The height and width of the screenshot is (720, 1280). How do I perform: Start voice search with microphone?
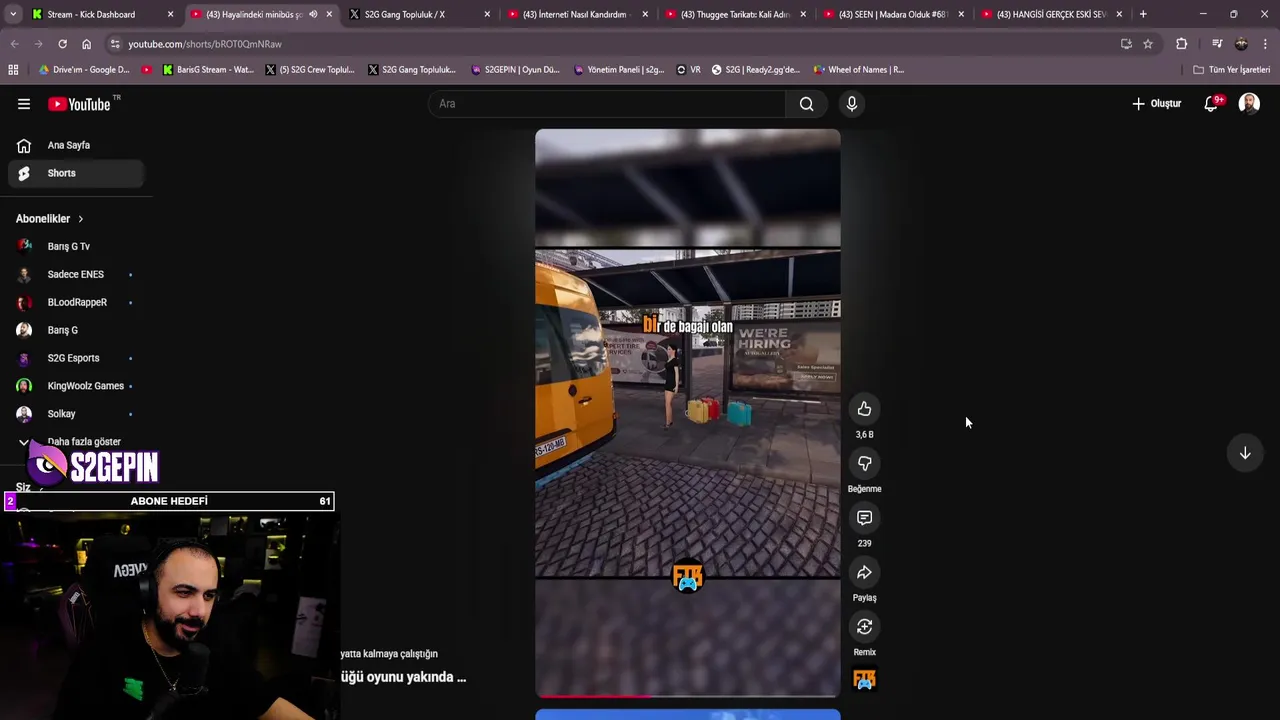point(851,104)
